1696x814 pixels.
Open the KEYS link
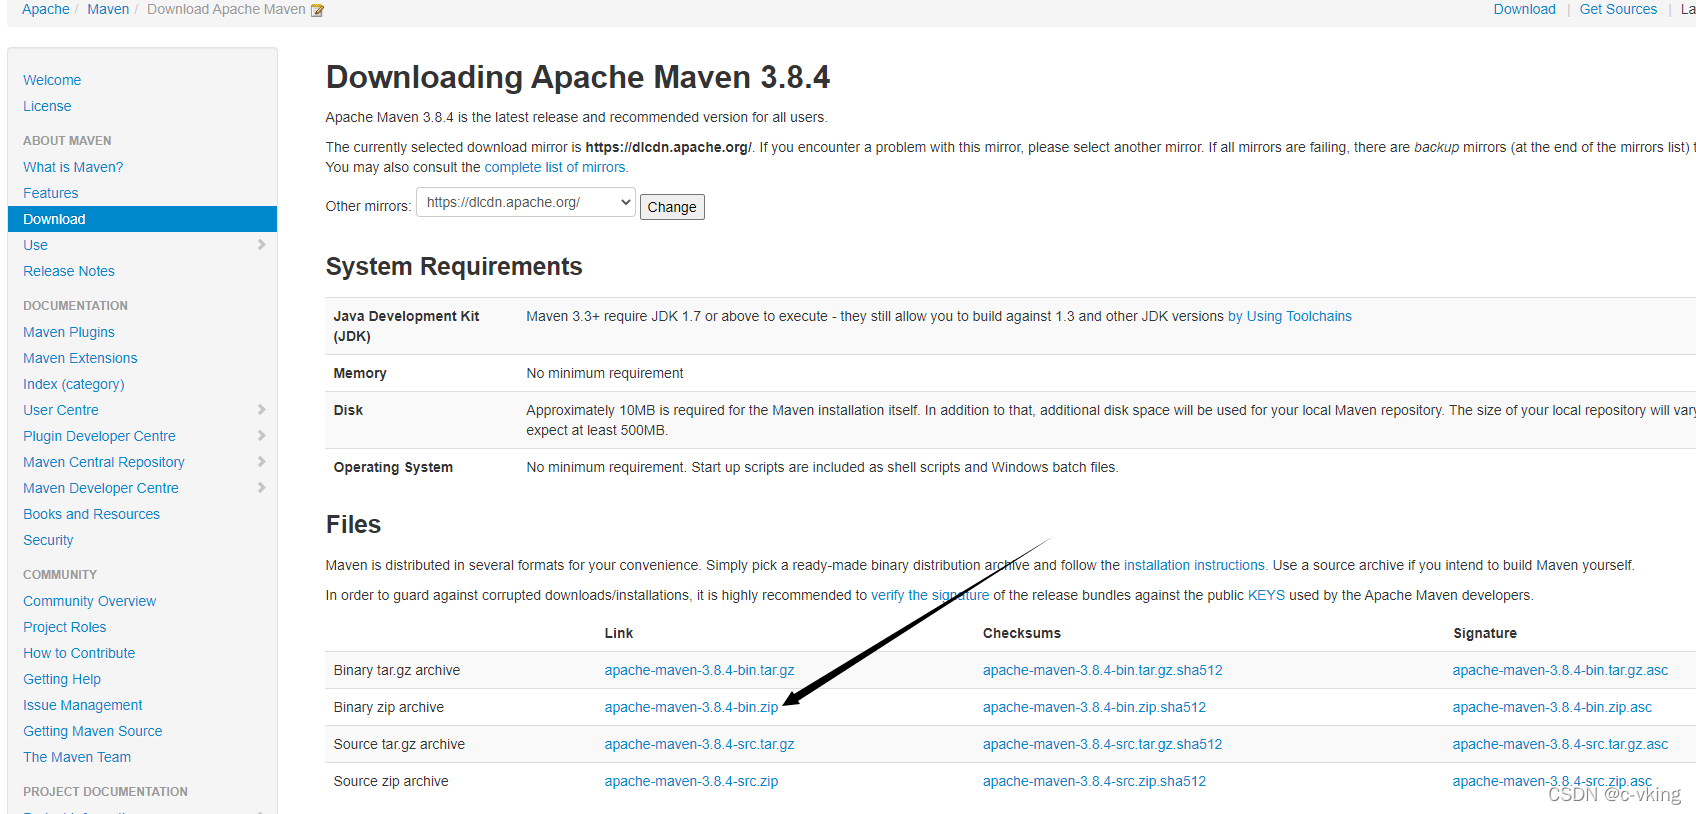tap(1266, 595)
